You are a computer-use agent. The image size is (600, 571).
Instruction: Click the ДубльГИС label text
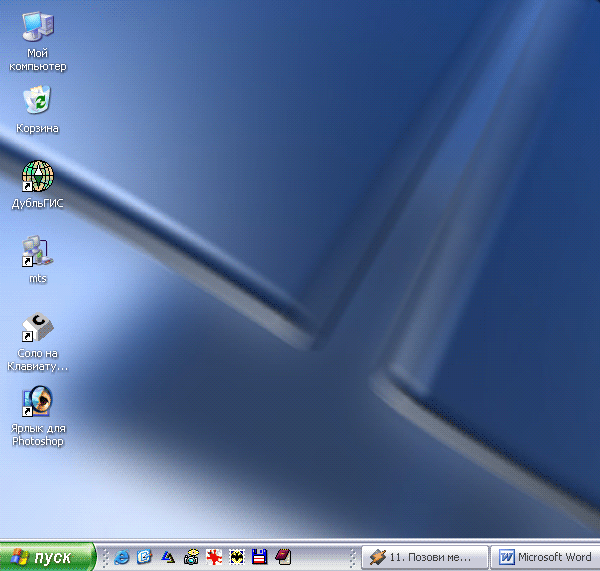[x=38, y=203]
